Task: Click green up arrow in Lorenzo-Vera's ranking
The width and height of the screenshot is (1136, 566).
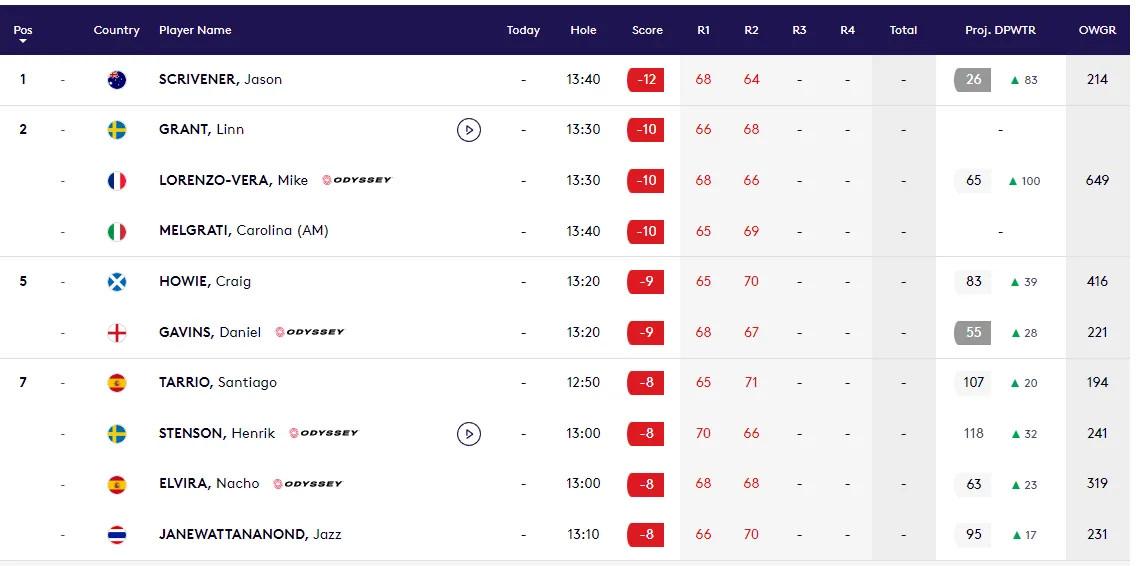Action: click(1013, 180)
